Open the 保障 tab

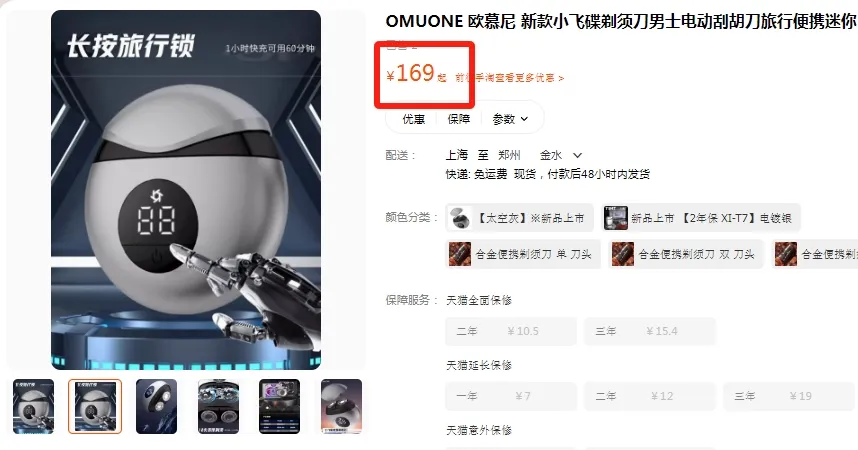coord(459,119)
